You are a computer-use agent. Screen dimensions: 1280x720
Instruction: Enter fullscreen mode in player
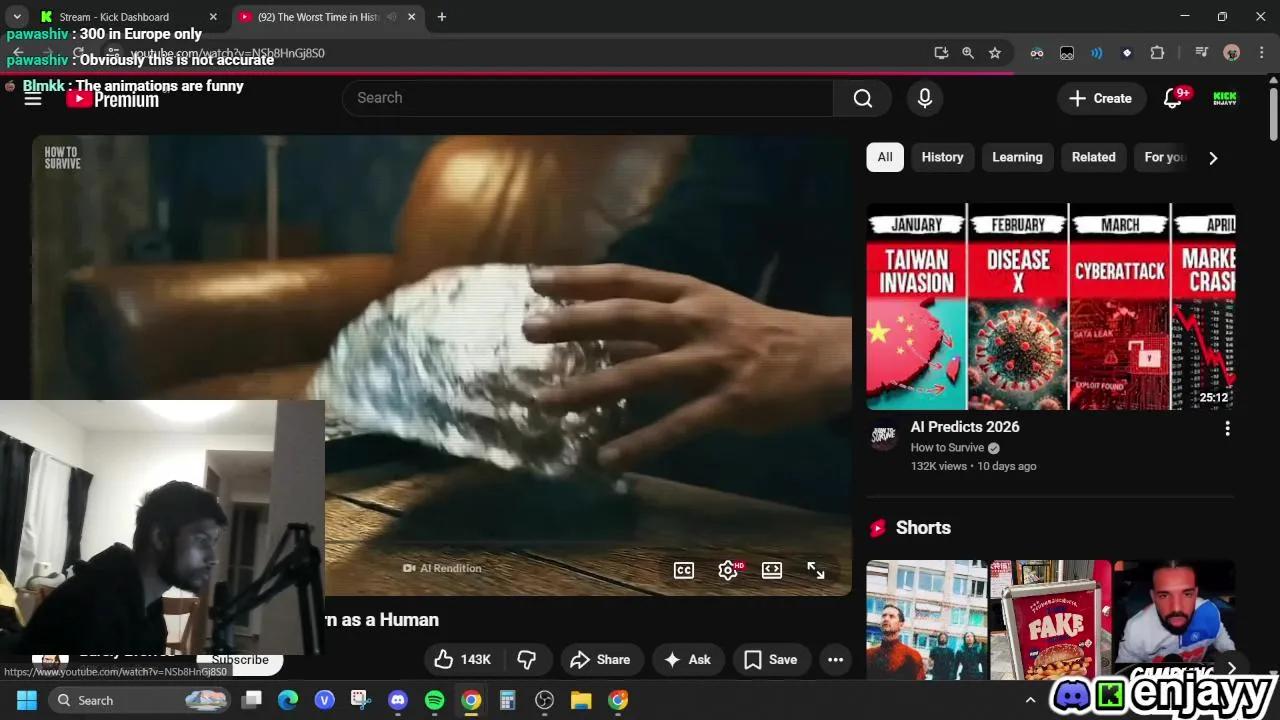[x=816, y=570]
